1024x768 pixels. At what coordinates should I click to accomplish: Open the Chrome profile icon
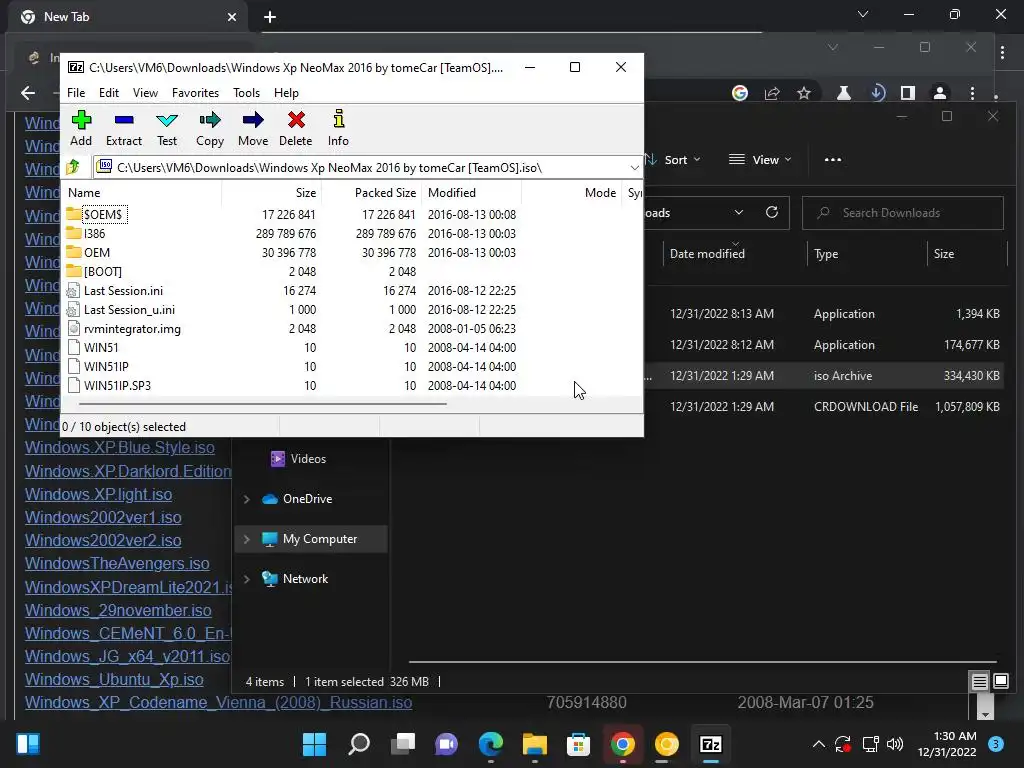click(940, 93)
